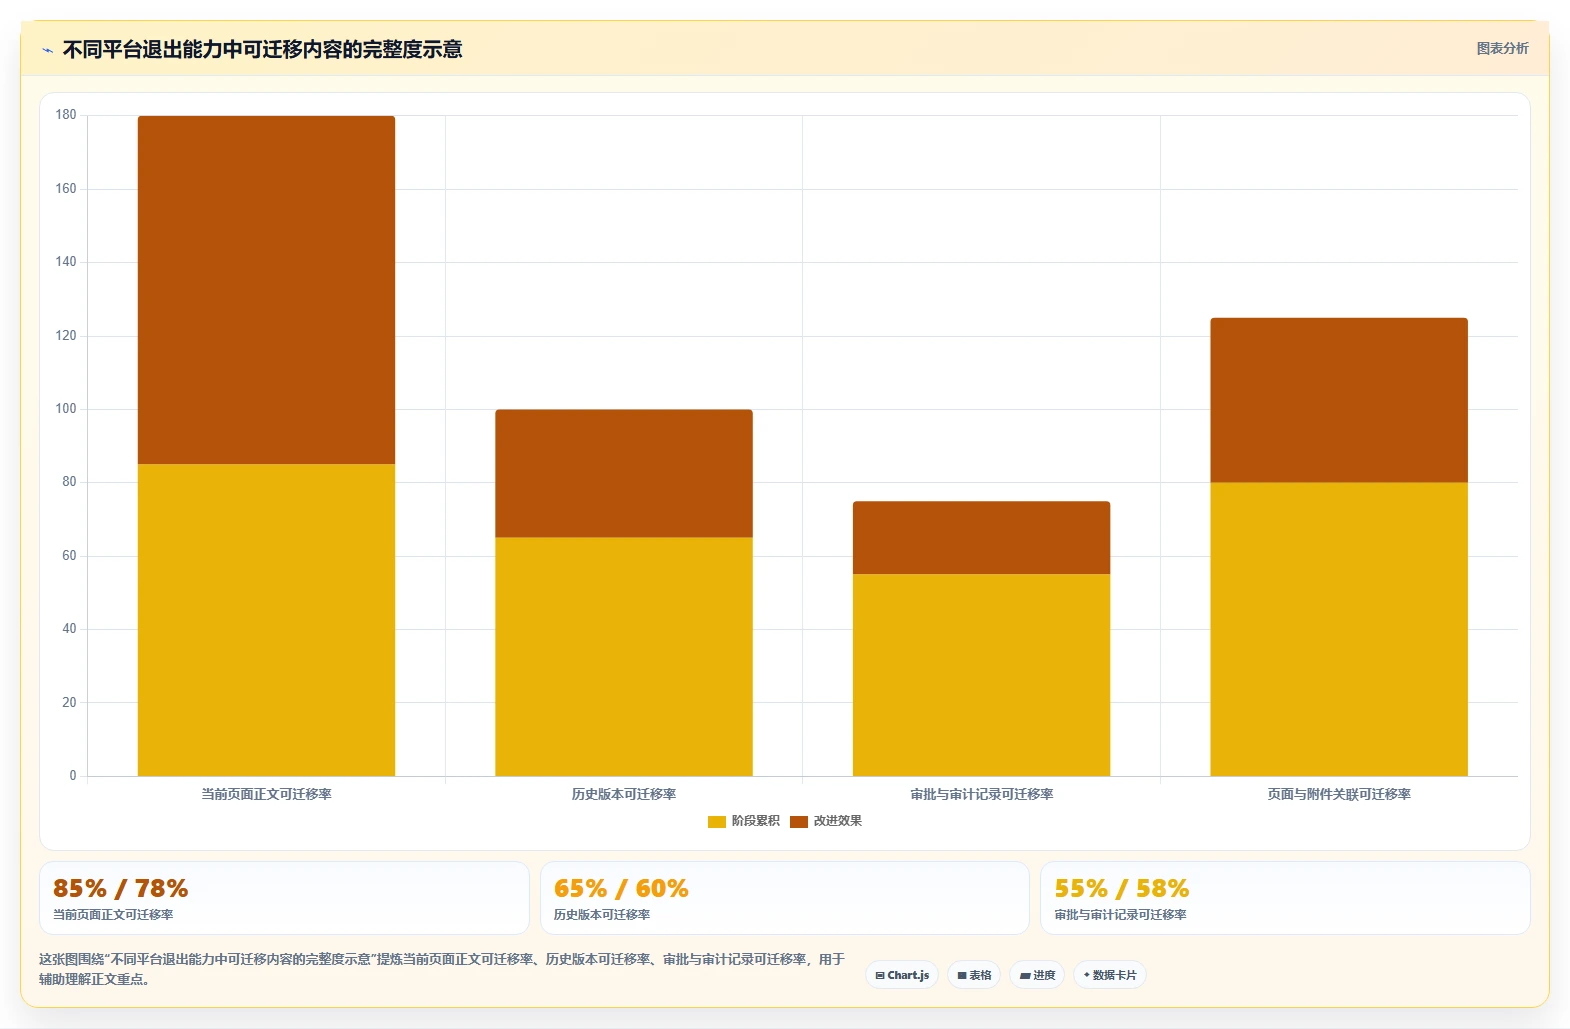Click the 85% / 78% stat value
Viewport: 1570px width, 1029px height.
point(120,888)
